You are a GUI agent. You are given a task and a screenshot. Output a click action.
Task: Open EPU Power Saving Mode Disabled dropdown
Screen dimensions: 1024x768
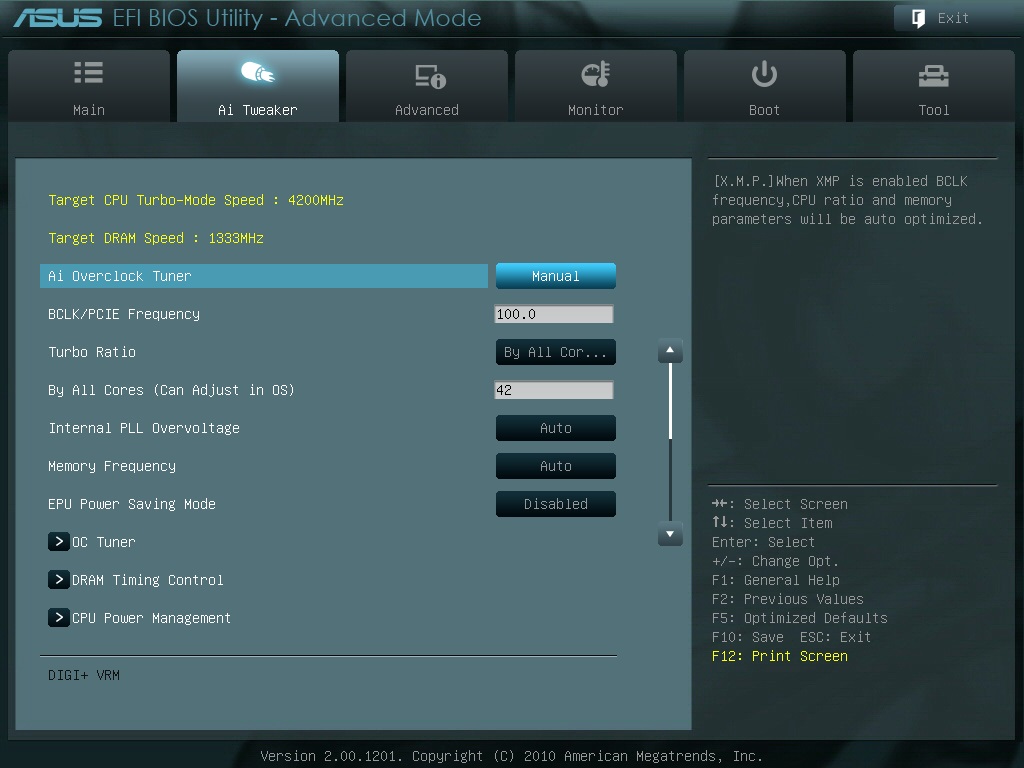coord(556,504)
